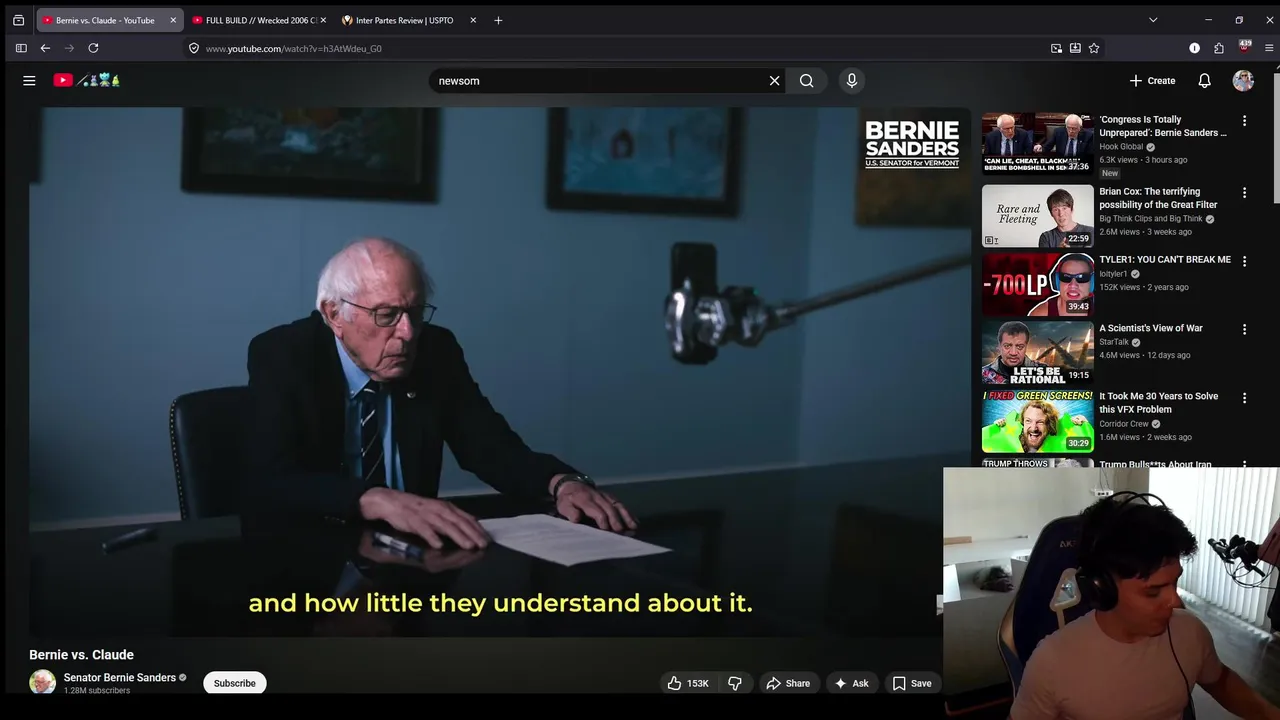Go to the YouTube home logo
Screen dimensions: 1280x720
[x=87, y=81]
